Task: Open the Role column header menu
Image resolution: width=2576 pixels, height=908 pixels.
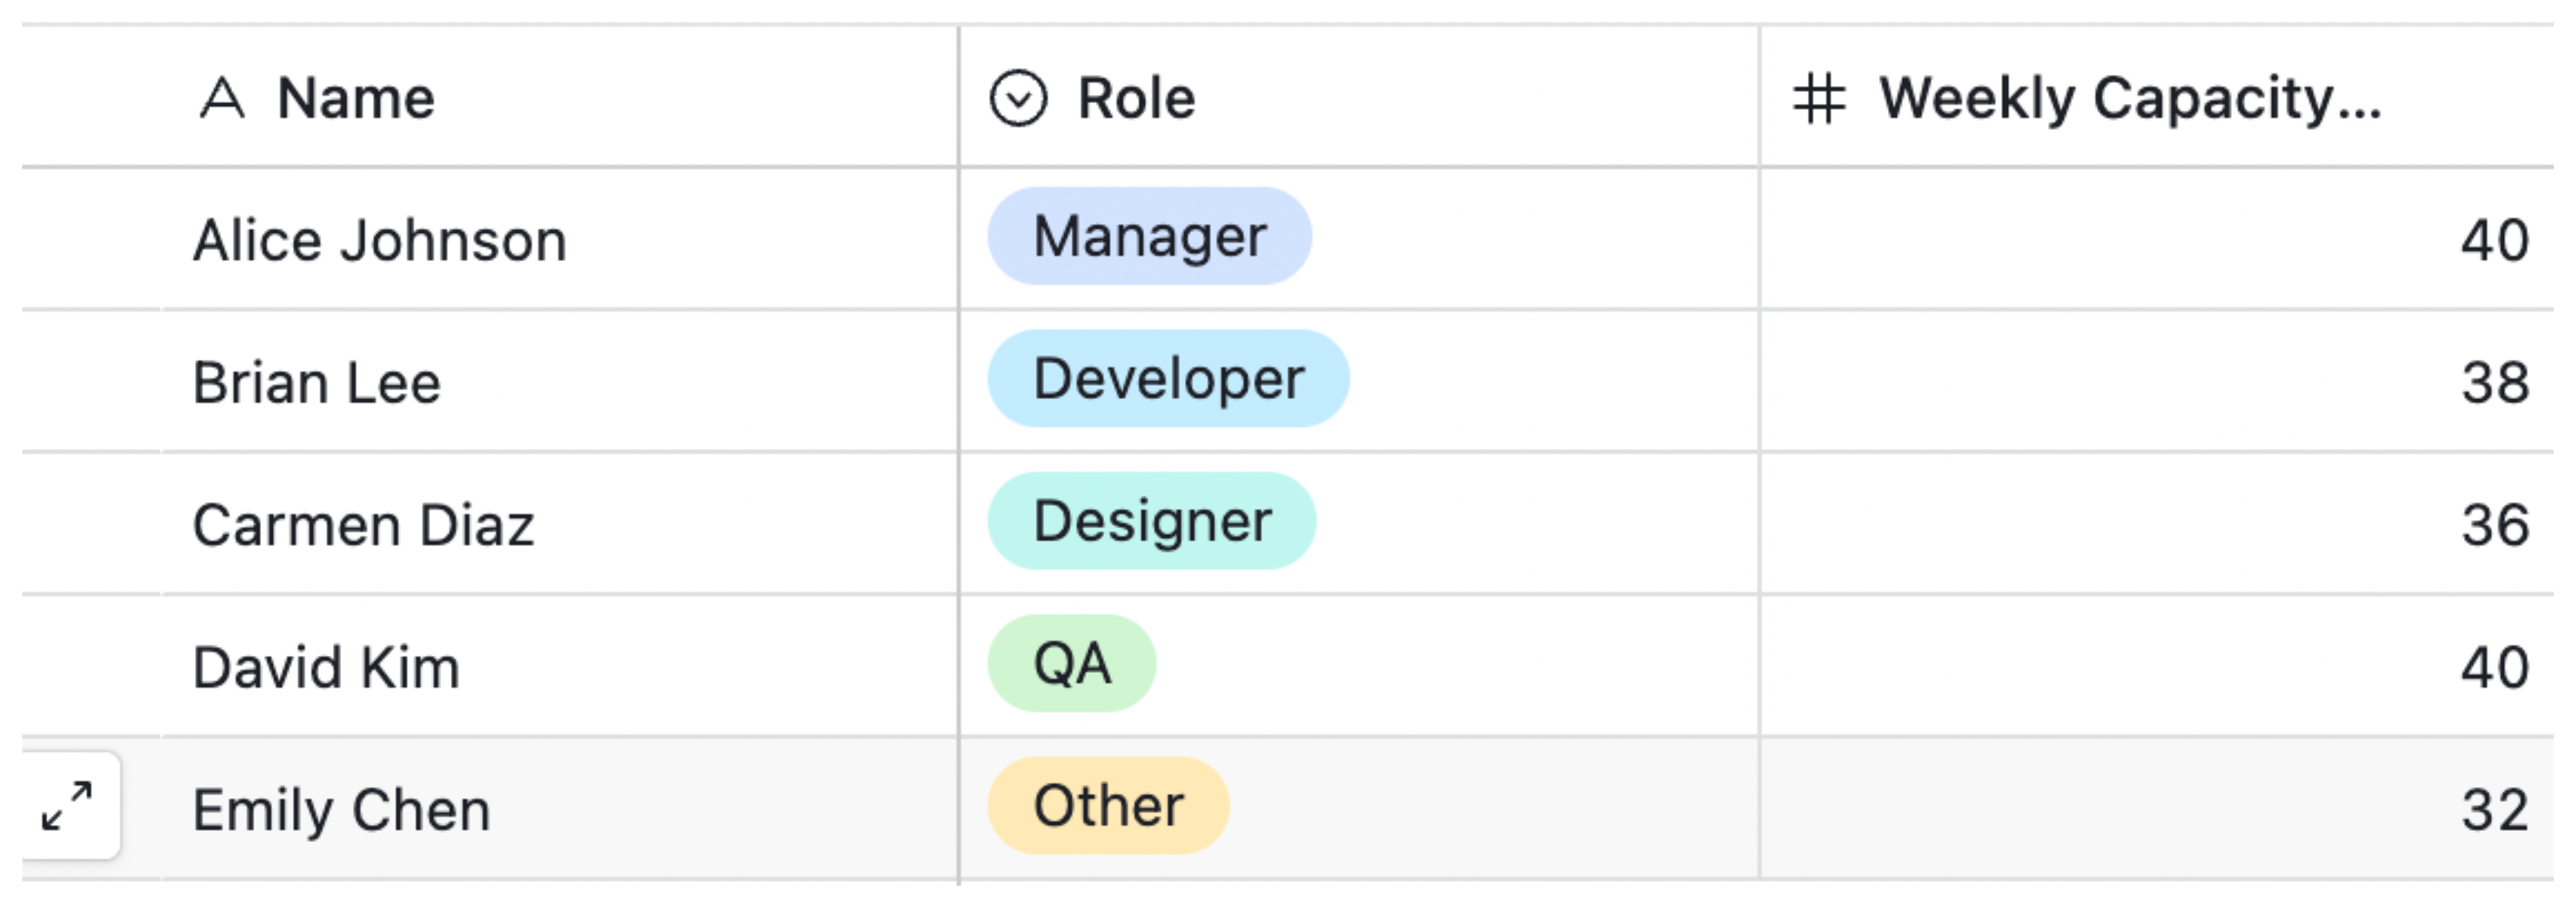Action: [1136, 98]
